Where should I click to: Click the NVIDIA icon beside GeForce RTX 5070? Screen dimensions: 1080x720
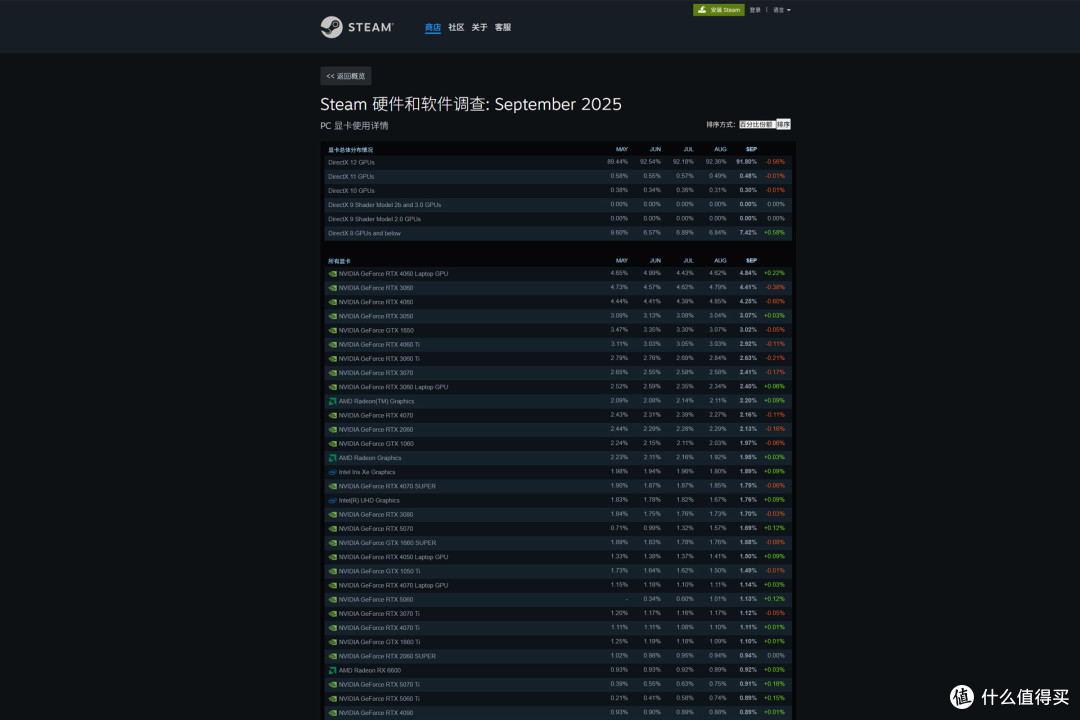(x=333, y=528)
